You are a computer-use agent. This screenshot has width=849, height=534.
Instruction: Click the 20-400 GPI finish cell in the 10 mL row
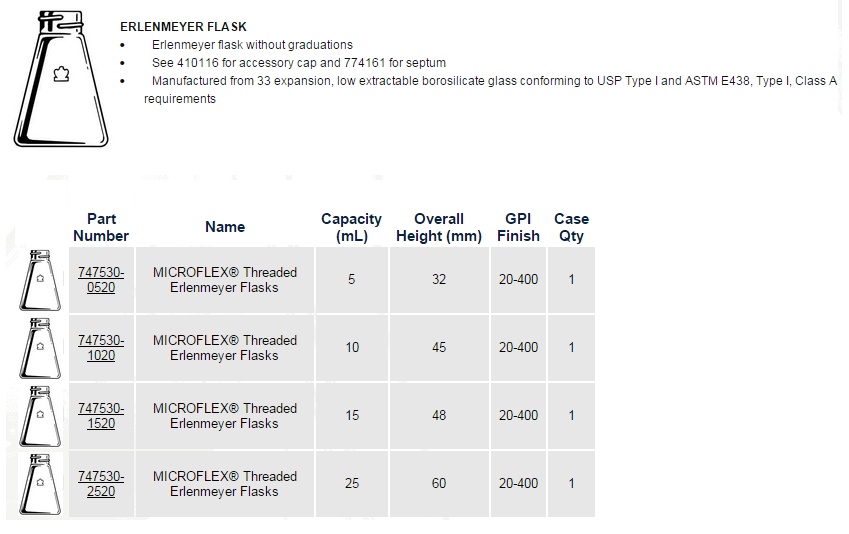(x=518, y=348)
